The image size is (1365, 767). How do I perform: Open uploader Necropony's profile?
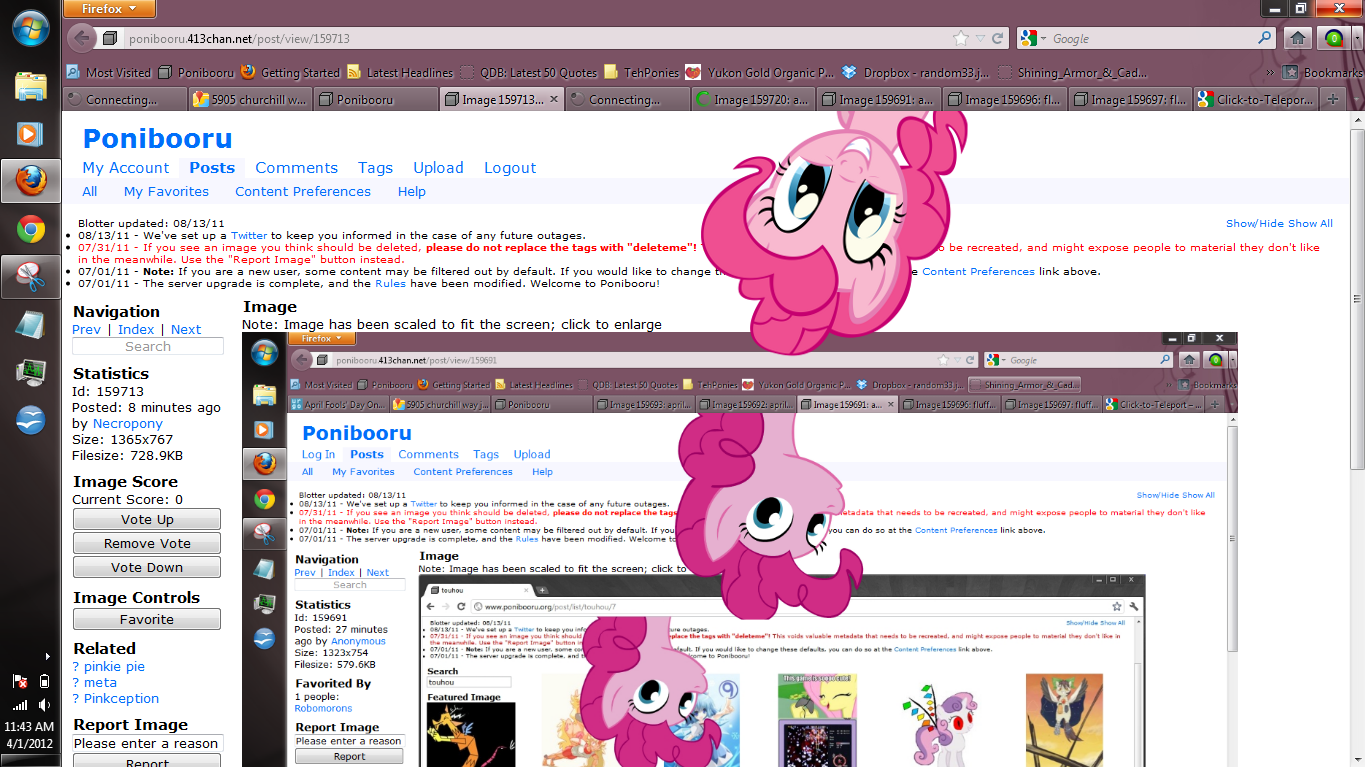pyautogui.click(x=128, y=423)
